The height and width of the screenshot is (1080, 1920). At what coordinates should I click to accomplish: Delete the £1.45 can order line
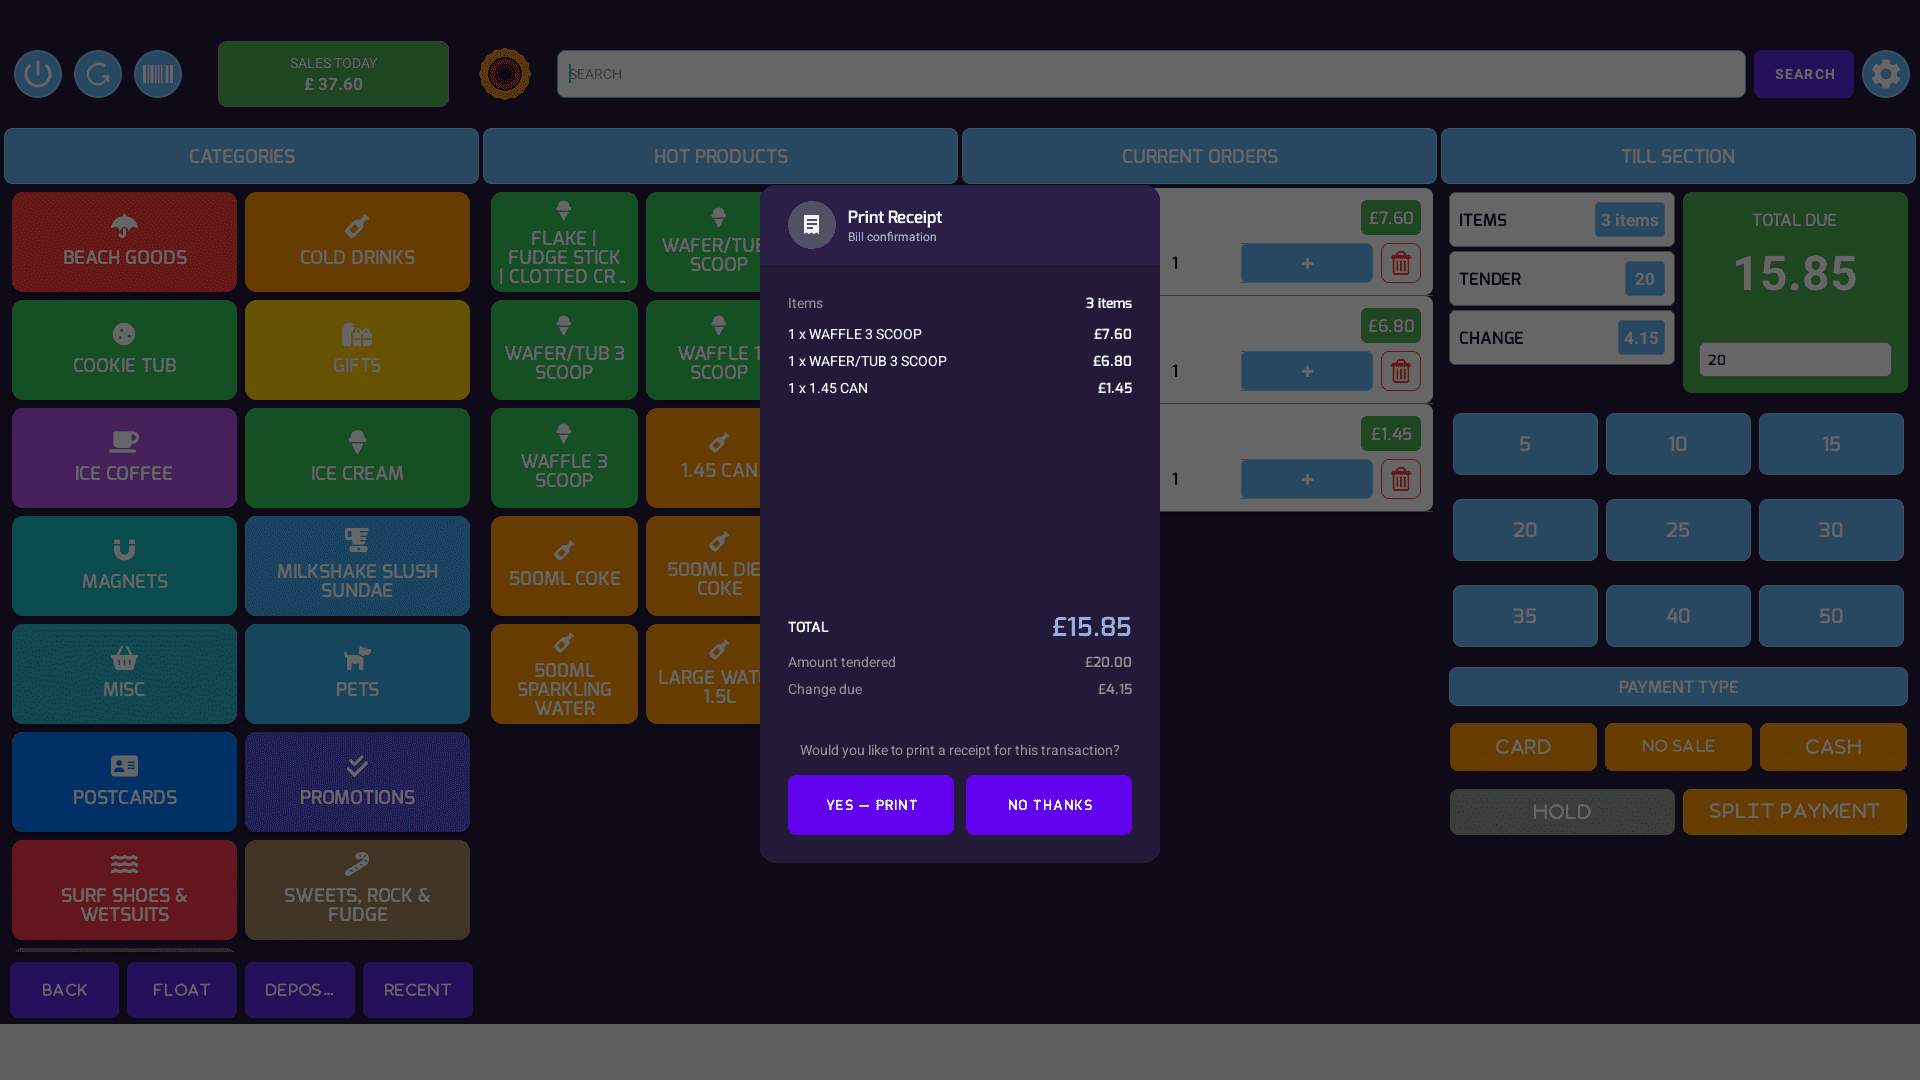click(1400, 479)
